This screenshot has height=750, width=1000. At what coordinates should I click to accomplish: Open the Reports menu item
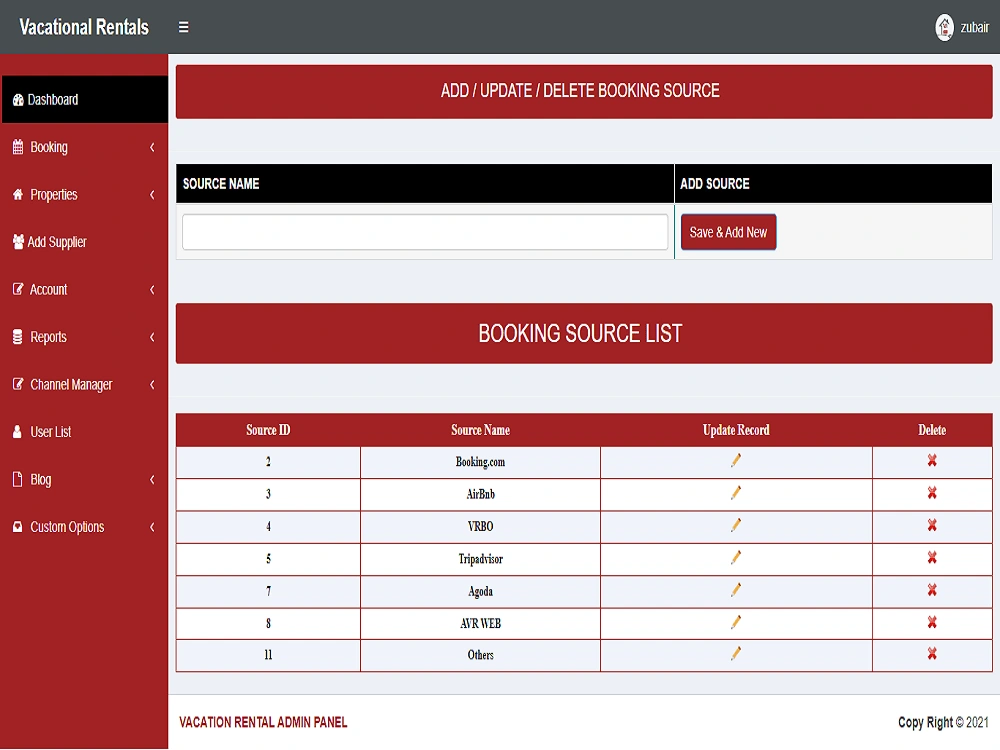84,337
